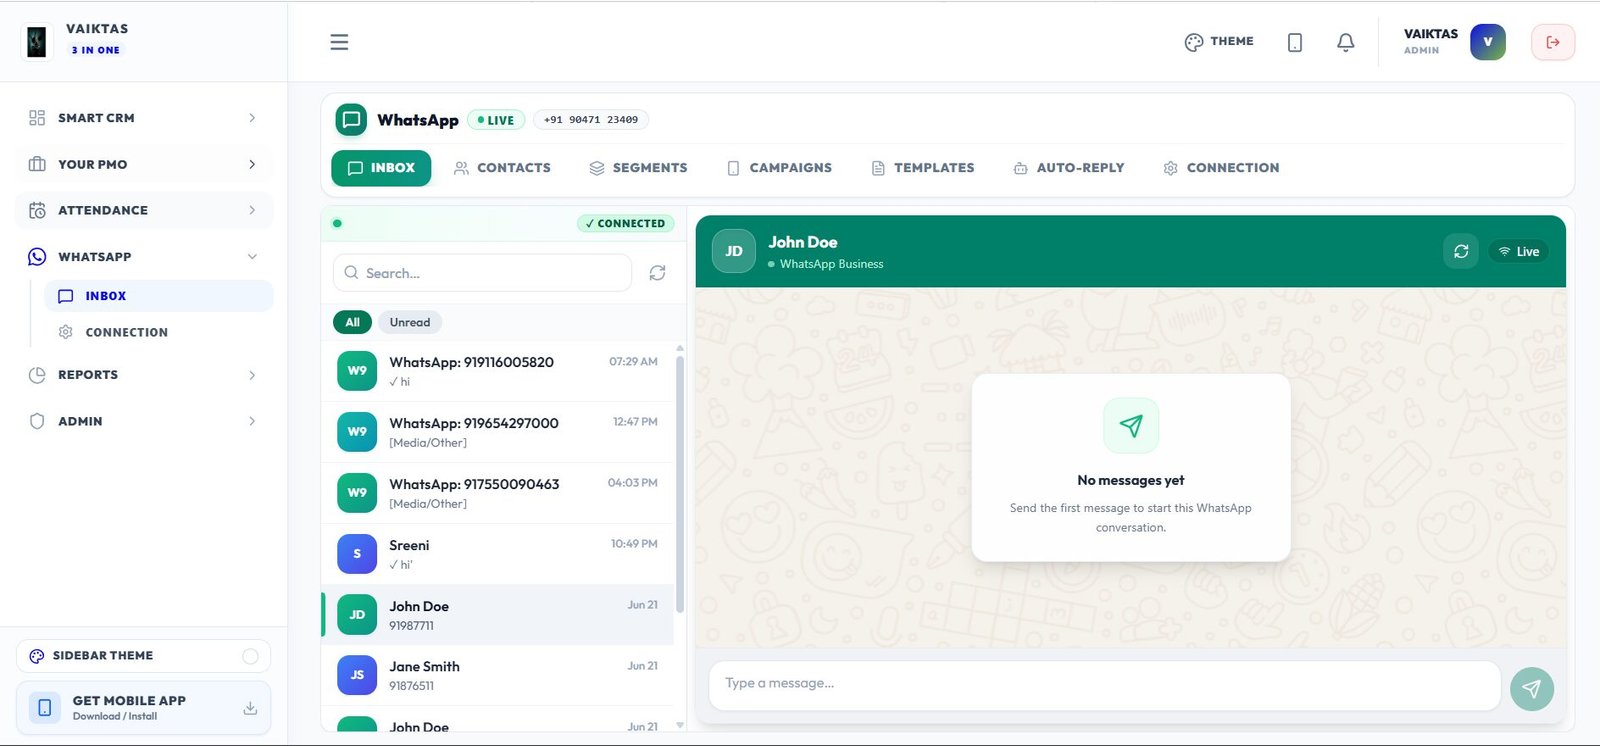Click the red logout icon

coord(1553,42)
